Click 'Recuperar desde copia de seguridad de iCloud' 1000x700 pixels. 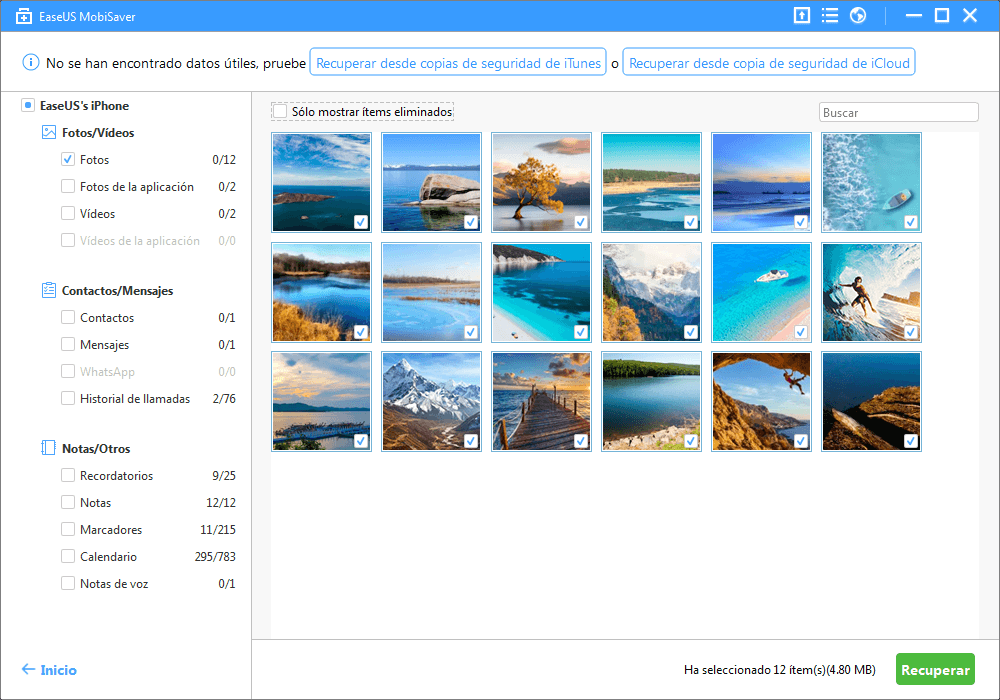coord(769,63)
